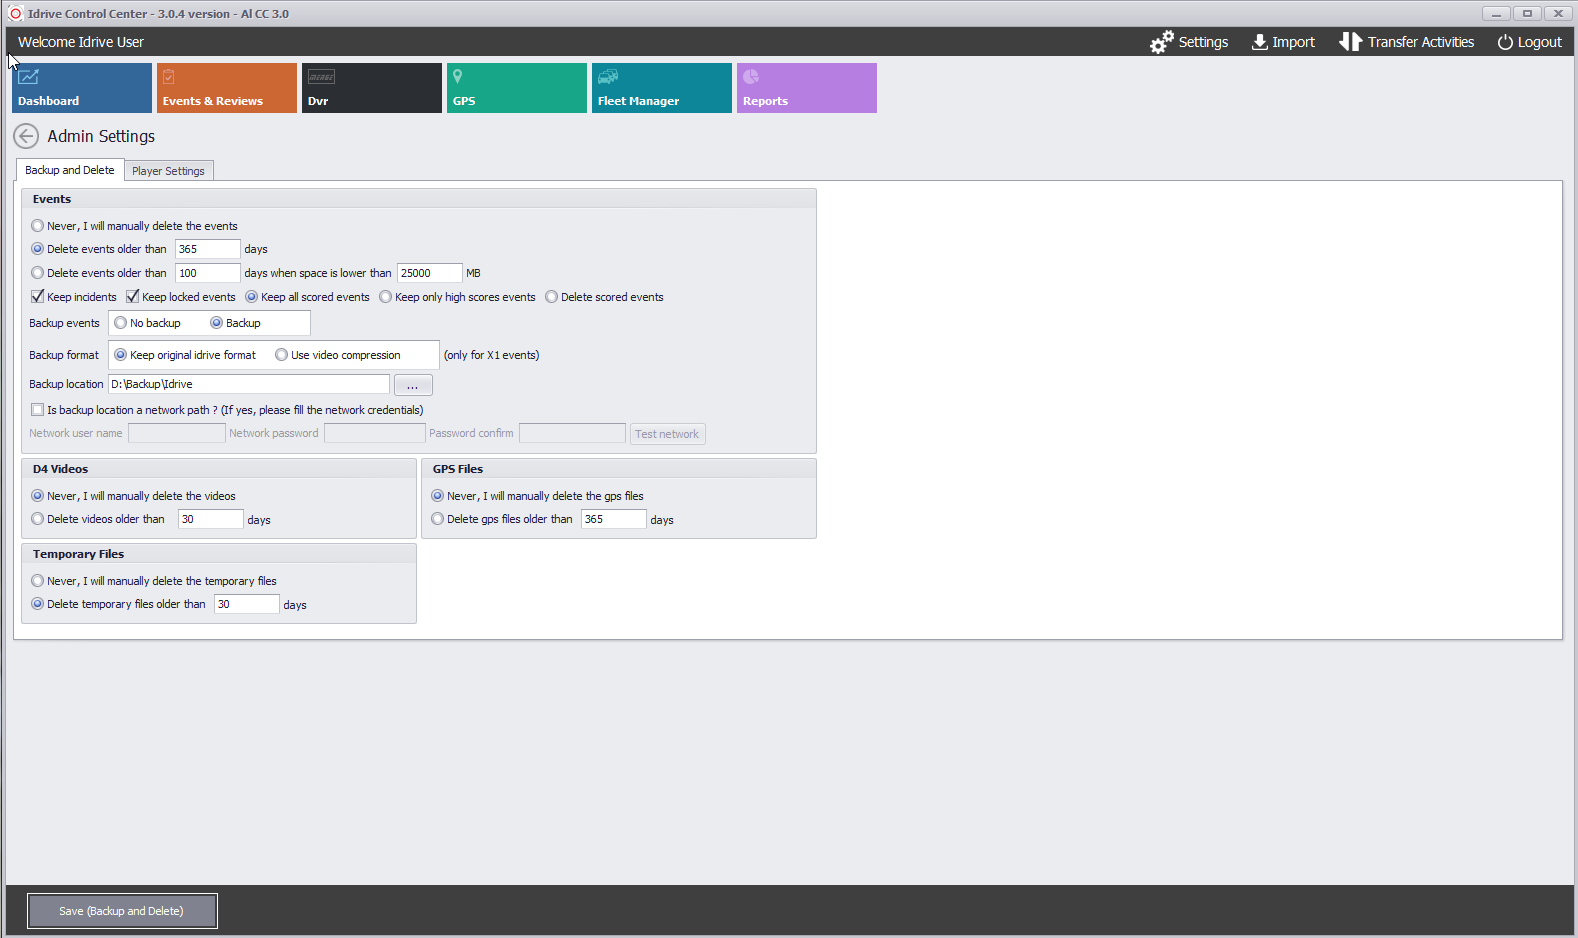The image size is (1578, 938).
Task: Choose the Use video compression option
Action: point(282,355)
